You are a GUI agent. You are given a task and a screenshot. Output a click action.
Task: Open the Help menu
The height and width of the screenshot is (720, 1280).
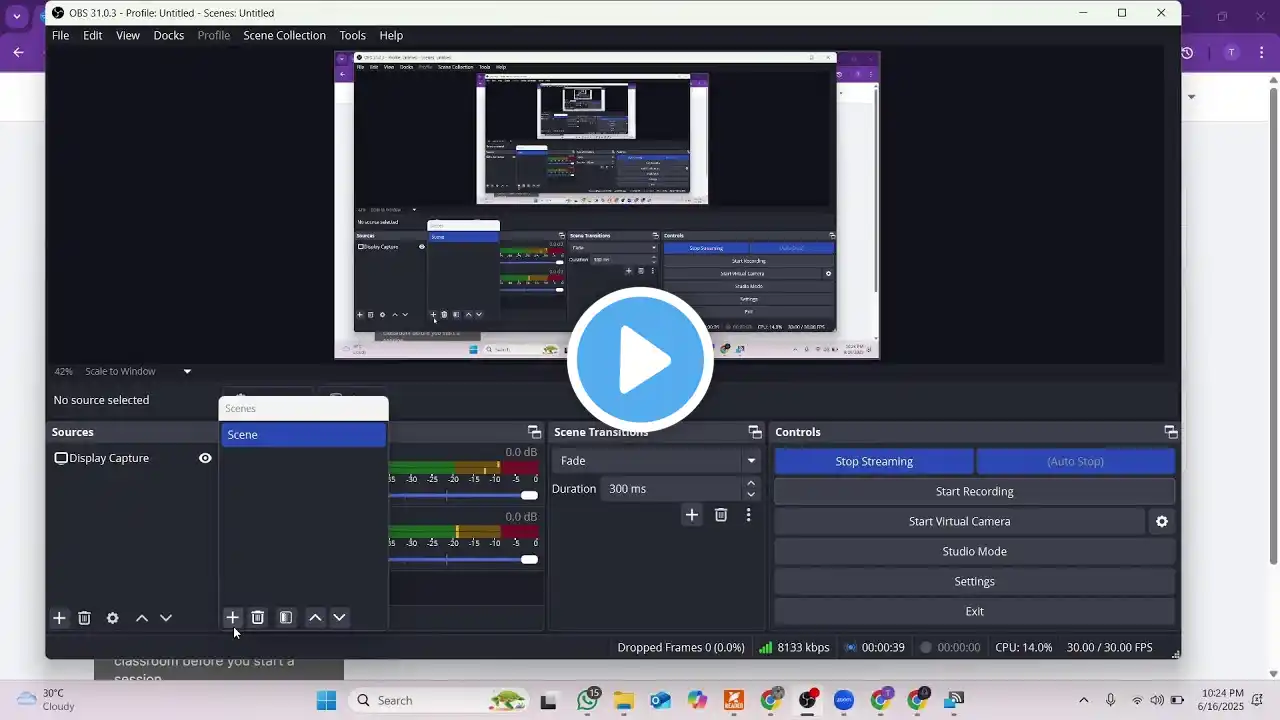click(391, 35)
